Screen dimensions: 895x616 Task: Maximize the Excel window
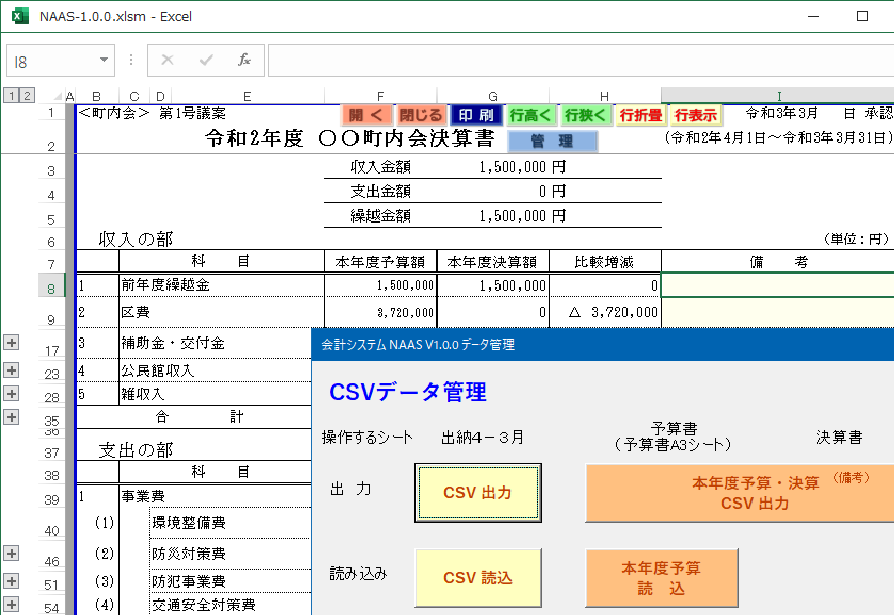click(862, 16)
